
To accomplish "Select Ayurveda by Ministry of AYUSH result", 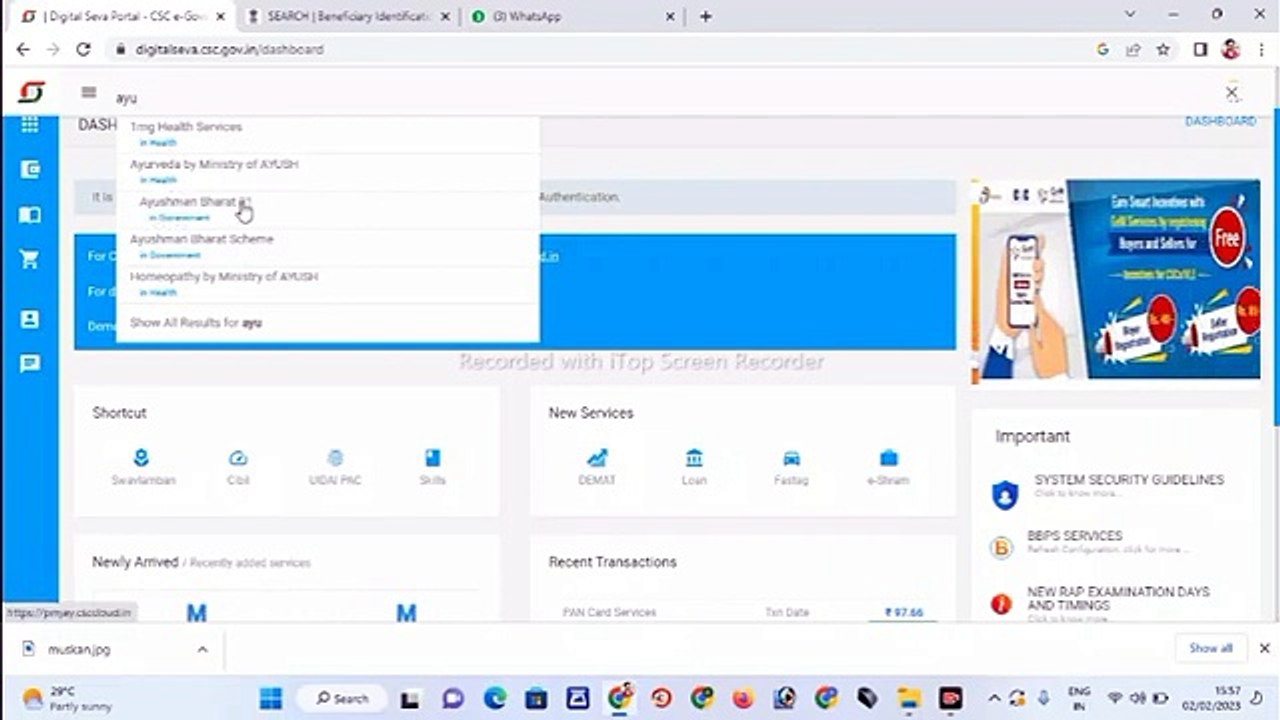I will coord(328,171).
